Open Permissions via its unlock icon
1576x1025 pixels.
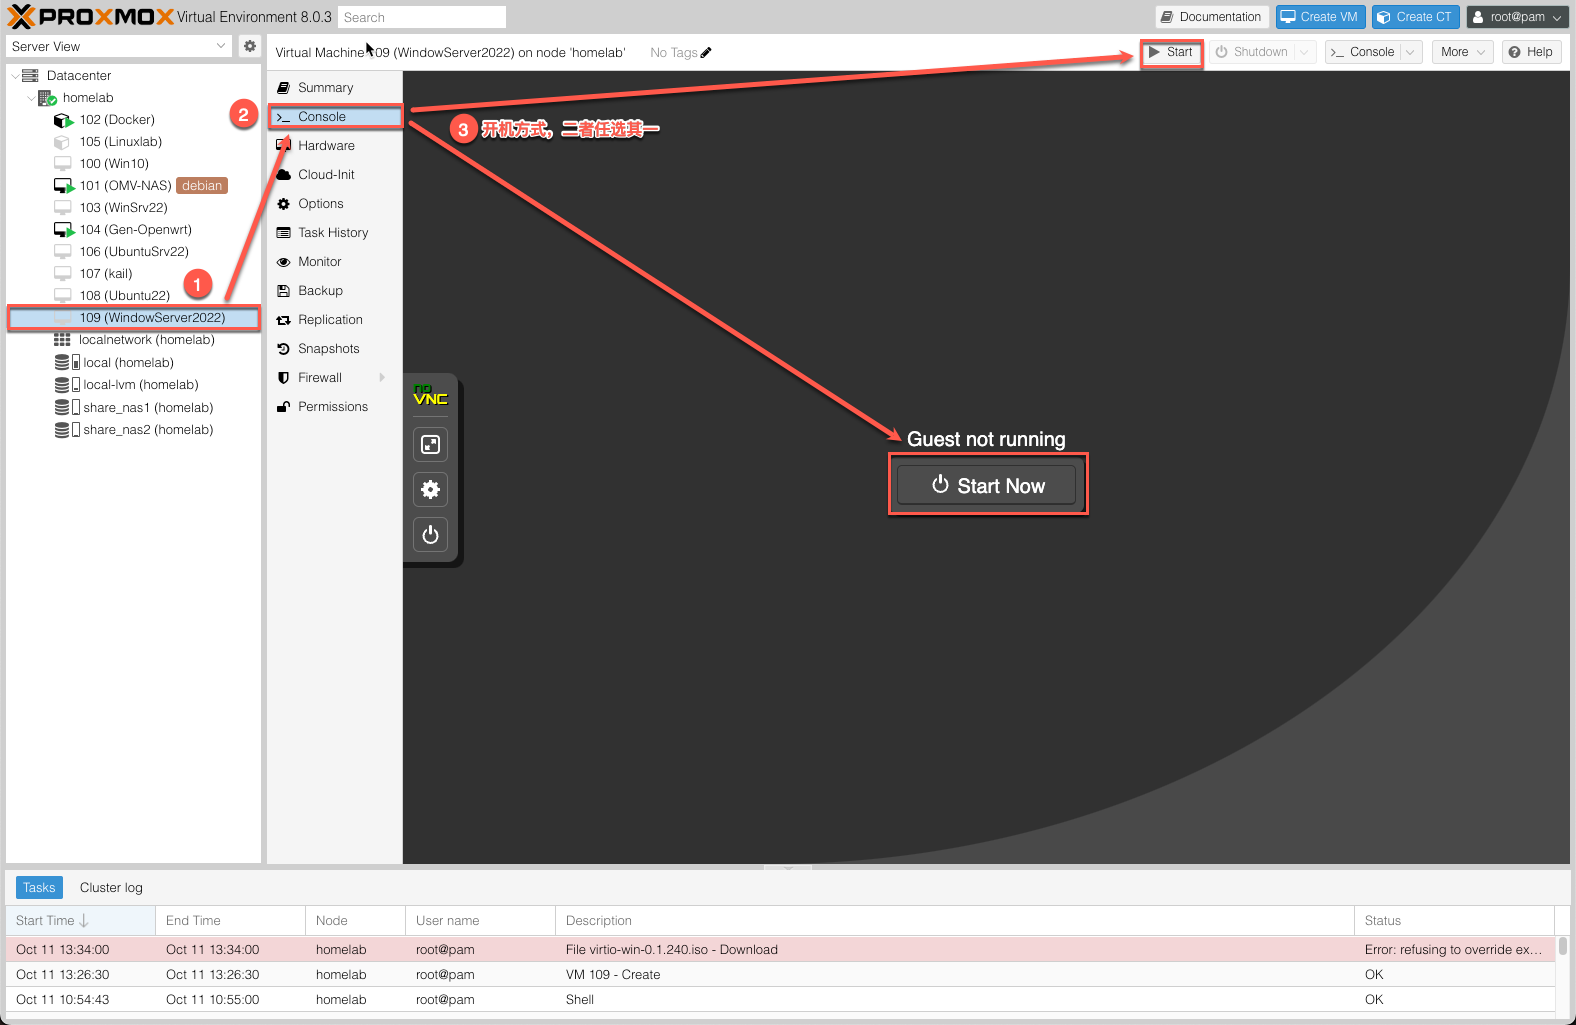[284, 407]
